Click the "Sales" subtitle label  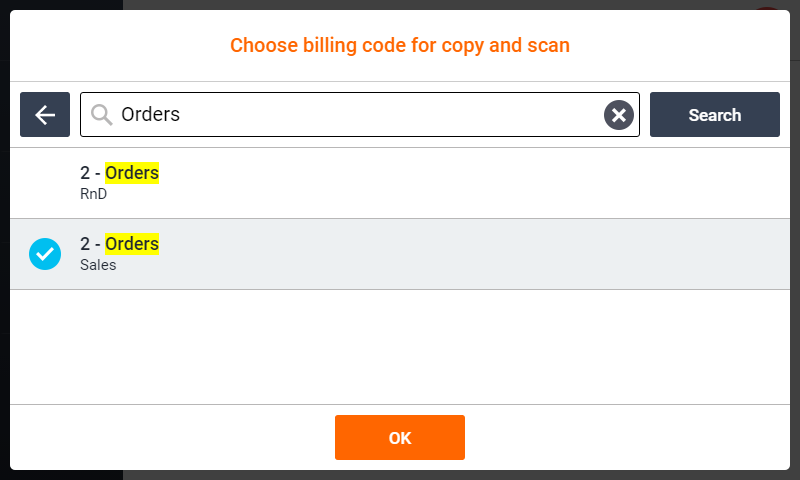click(98, 265)
